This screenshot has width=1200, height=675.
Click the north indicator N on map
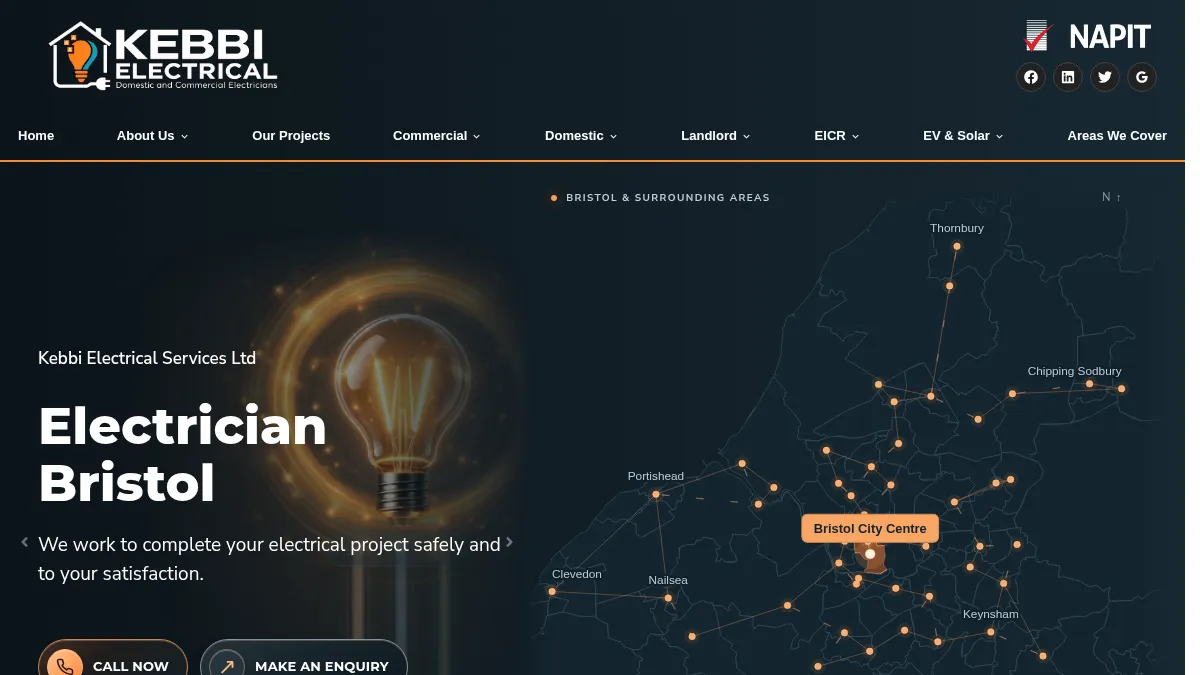click(x=1111, y=197)
